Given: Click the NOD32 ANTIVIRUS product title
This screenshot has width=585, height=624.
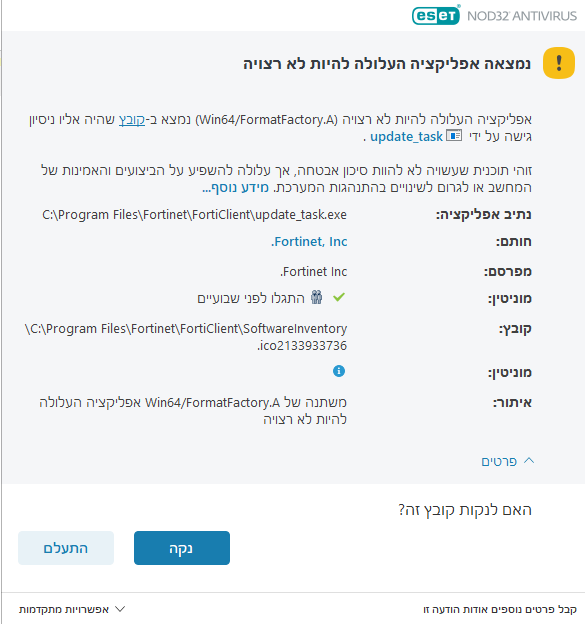Looking at the screenshot, I should (522, 16).
